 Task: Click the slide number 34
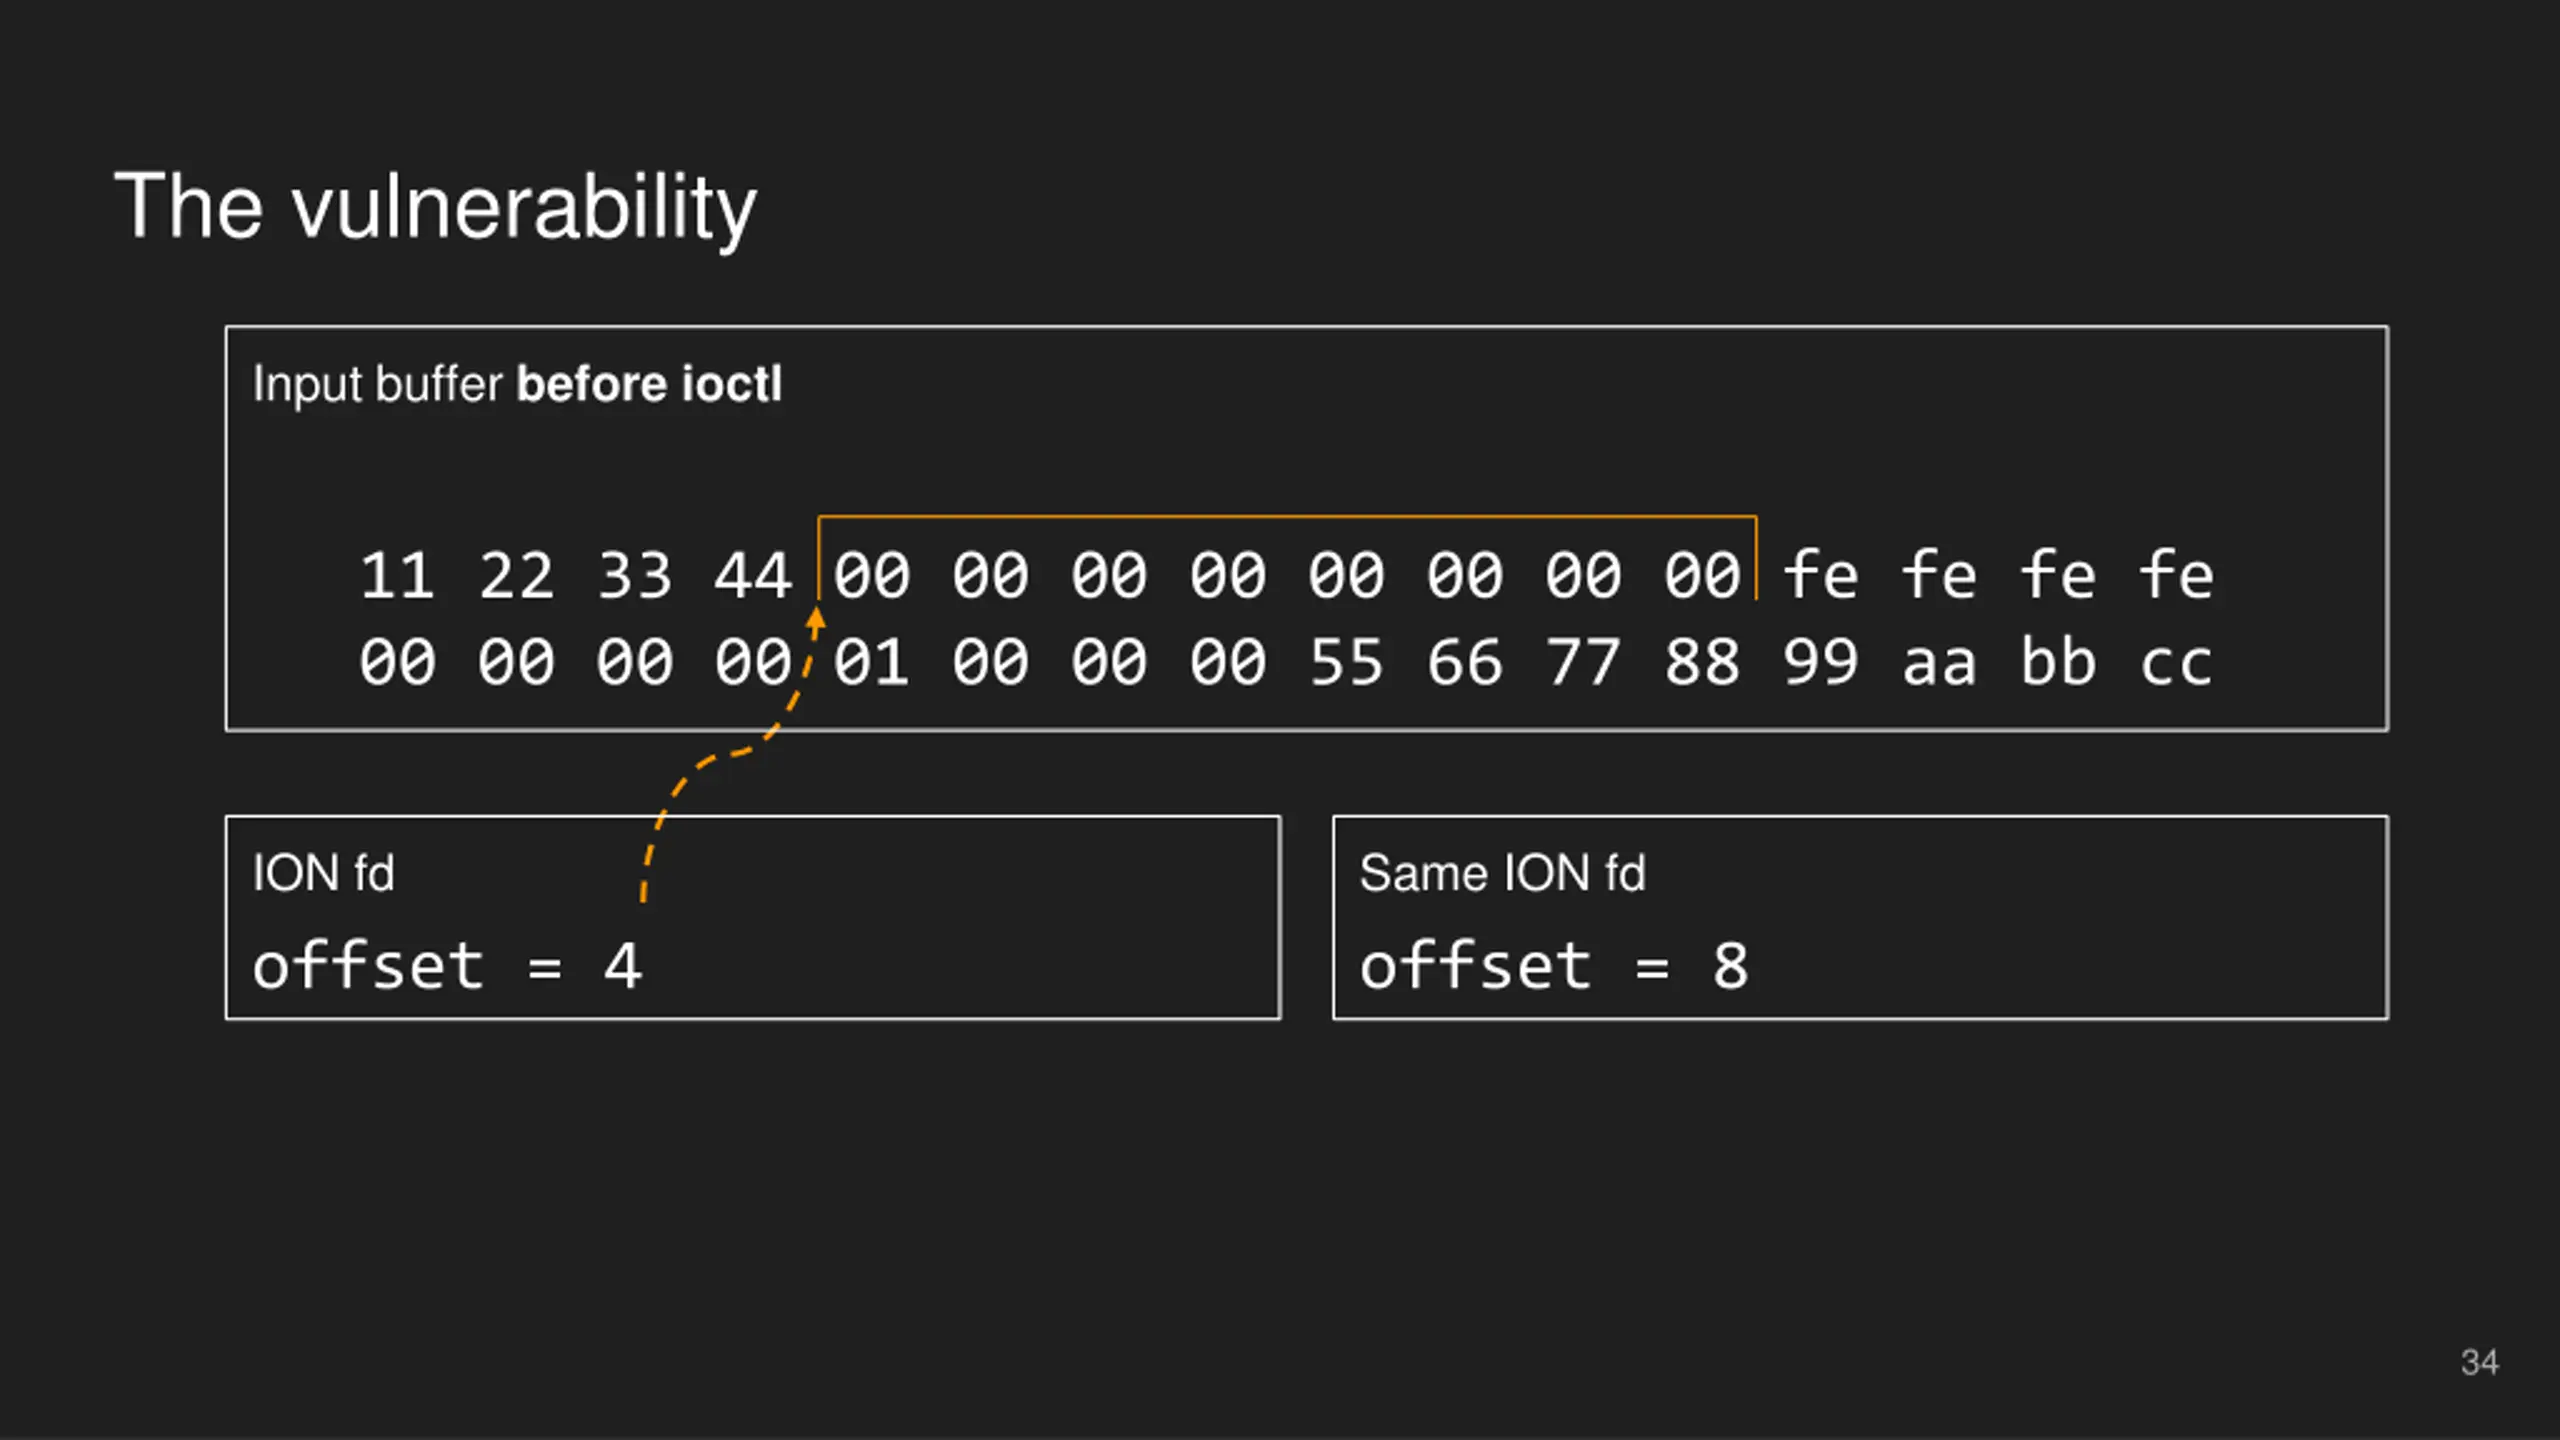pyautogui.click(x=2479, y=1362)
